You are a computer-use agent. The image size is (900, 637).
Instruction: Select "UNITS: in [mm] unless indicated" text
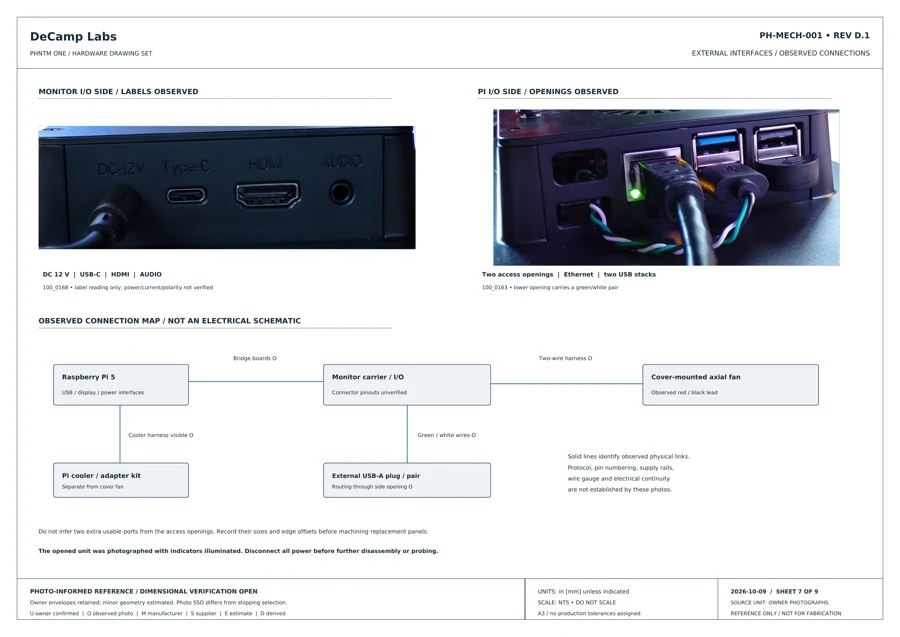pyautogui.click(x=583, y=591)
